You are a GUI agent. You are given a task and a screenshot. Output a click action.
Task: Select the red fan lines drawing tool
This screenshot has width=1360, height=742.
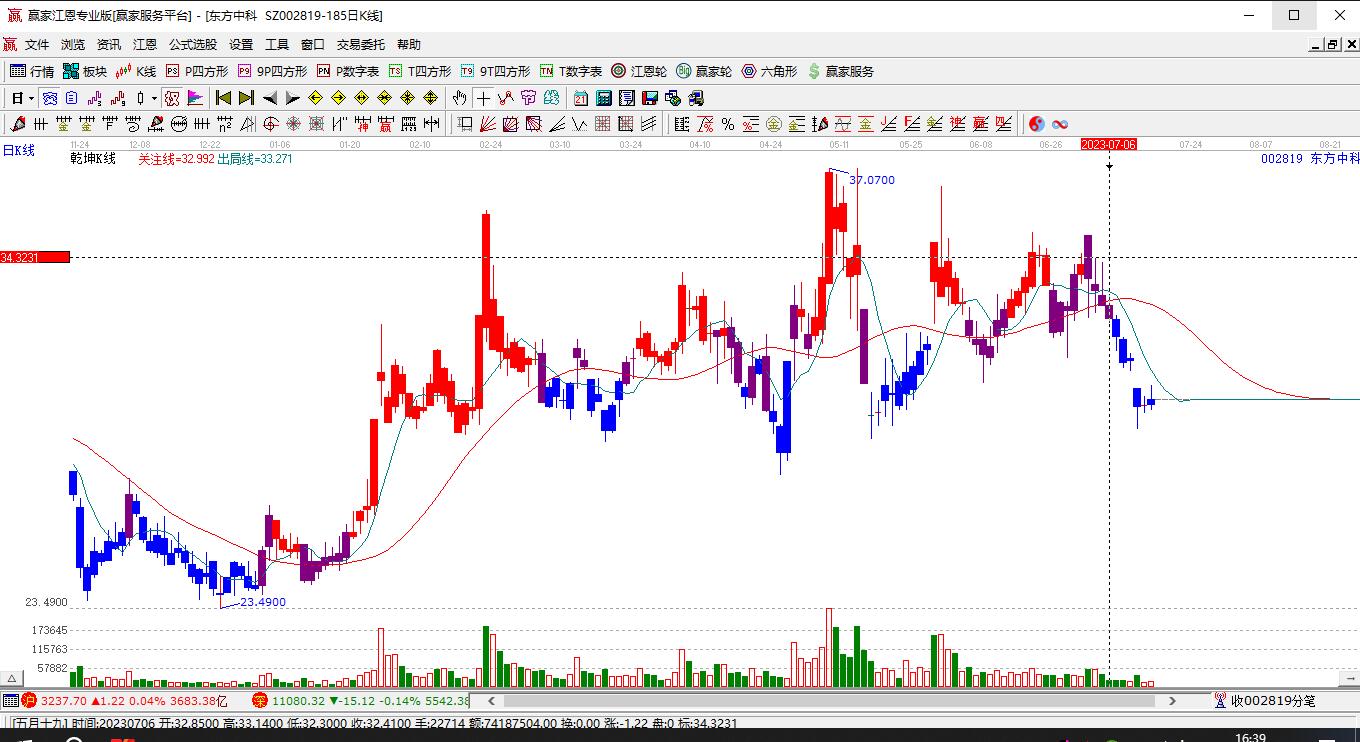click(488, 124)
